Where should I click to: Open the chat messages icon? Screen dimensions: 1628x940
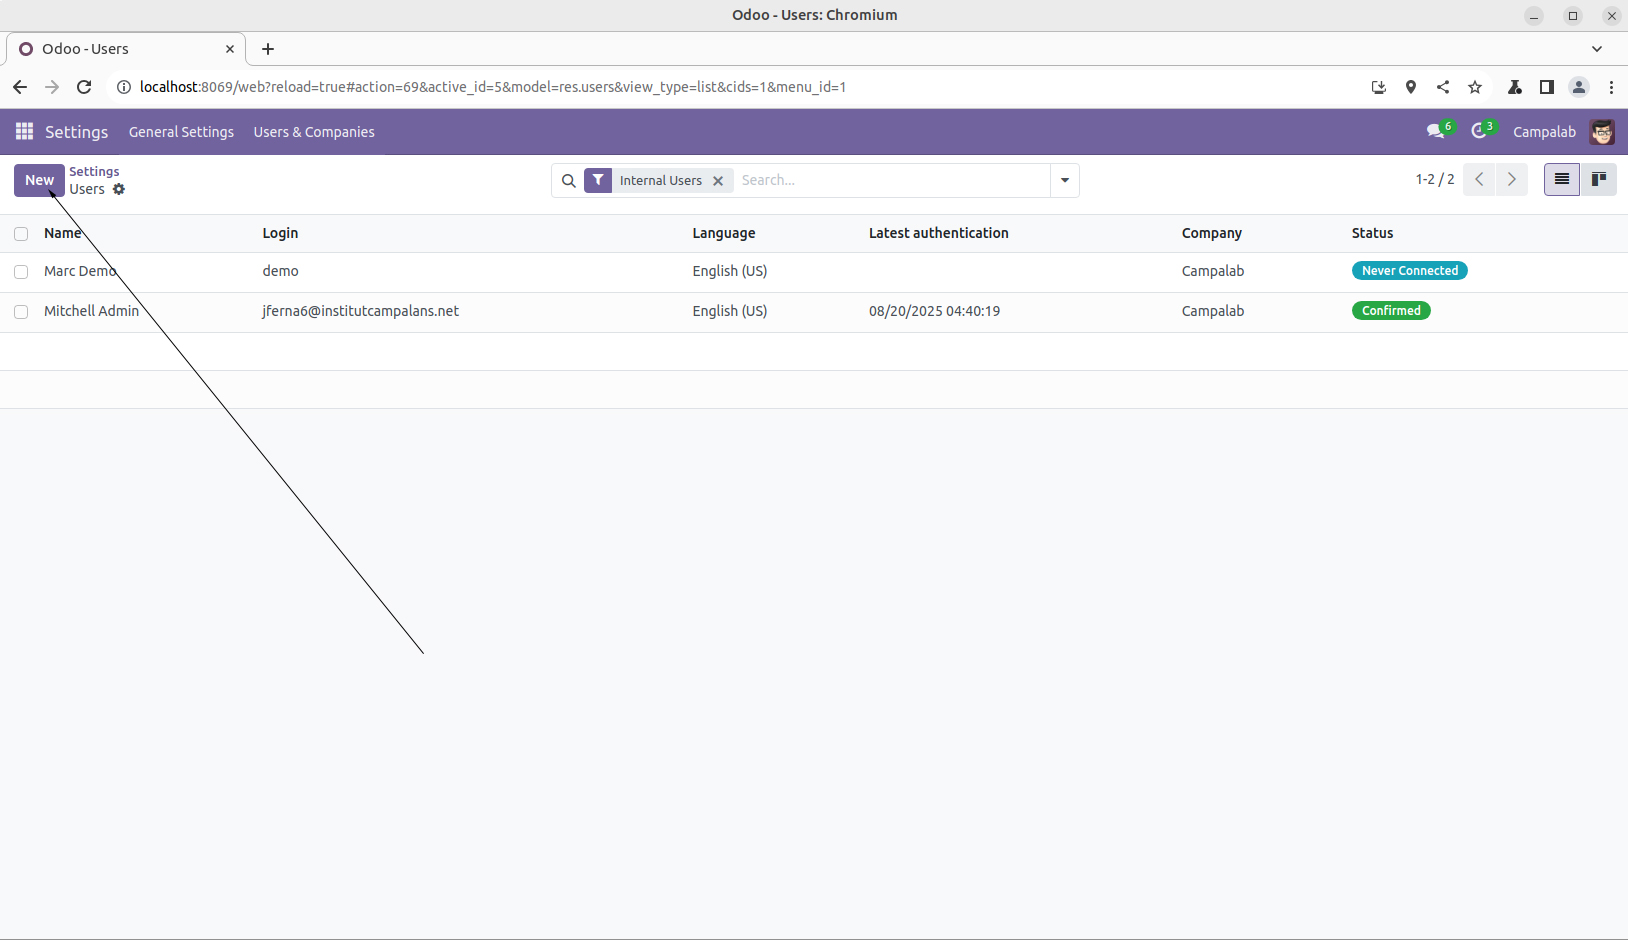point(1436,132)
